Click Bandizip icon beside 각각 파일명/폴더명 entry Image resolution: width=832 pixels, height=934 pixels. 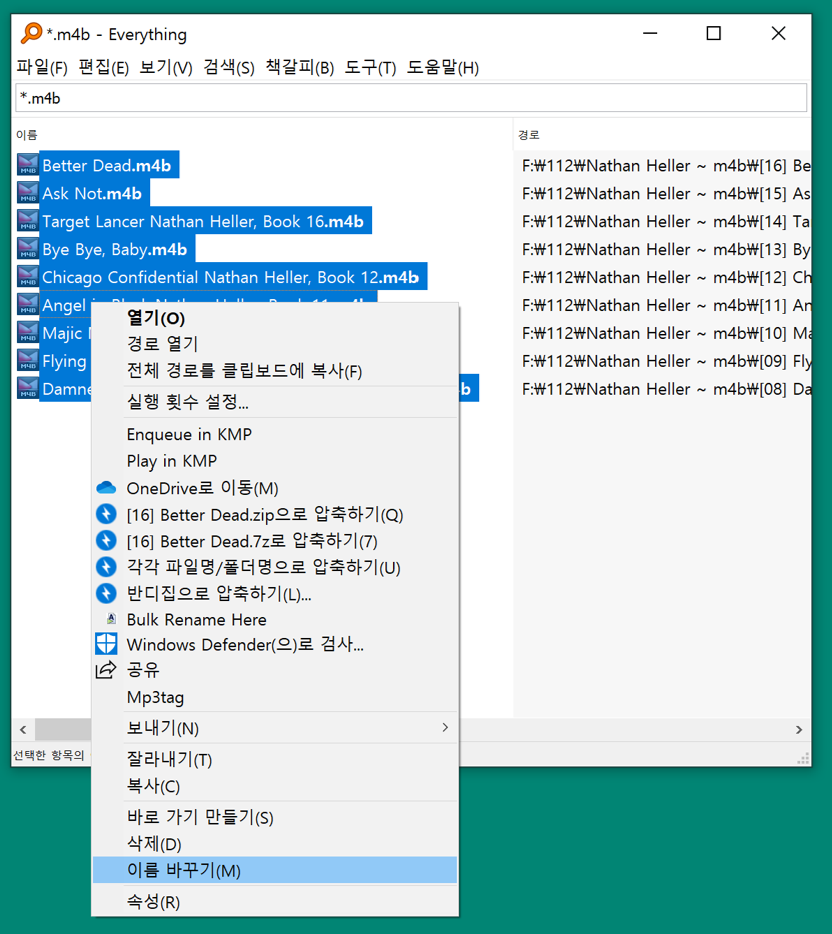click(106, 566)
